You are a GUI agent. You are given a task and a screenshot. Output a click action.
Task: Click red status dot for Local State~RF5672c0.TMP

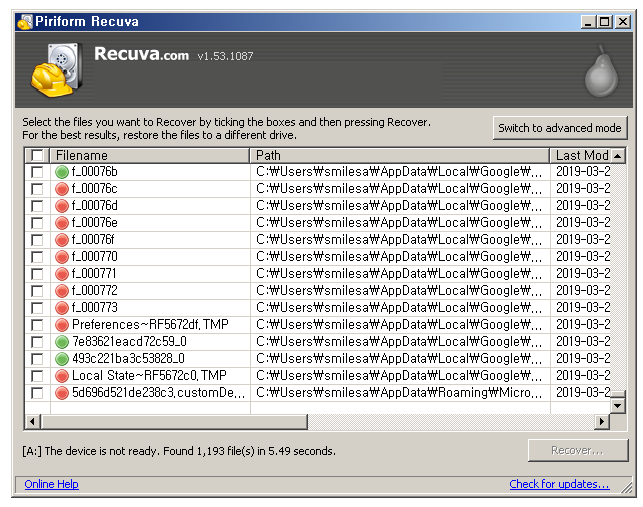pos(62,376)
